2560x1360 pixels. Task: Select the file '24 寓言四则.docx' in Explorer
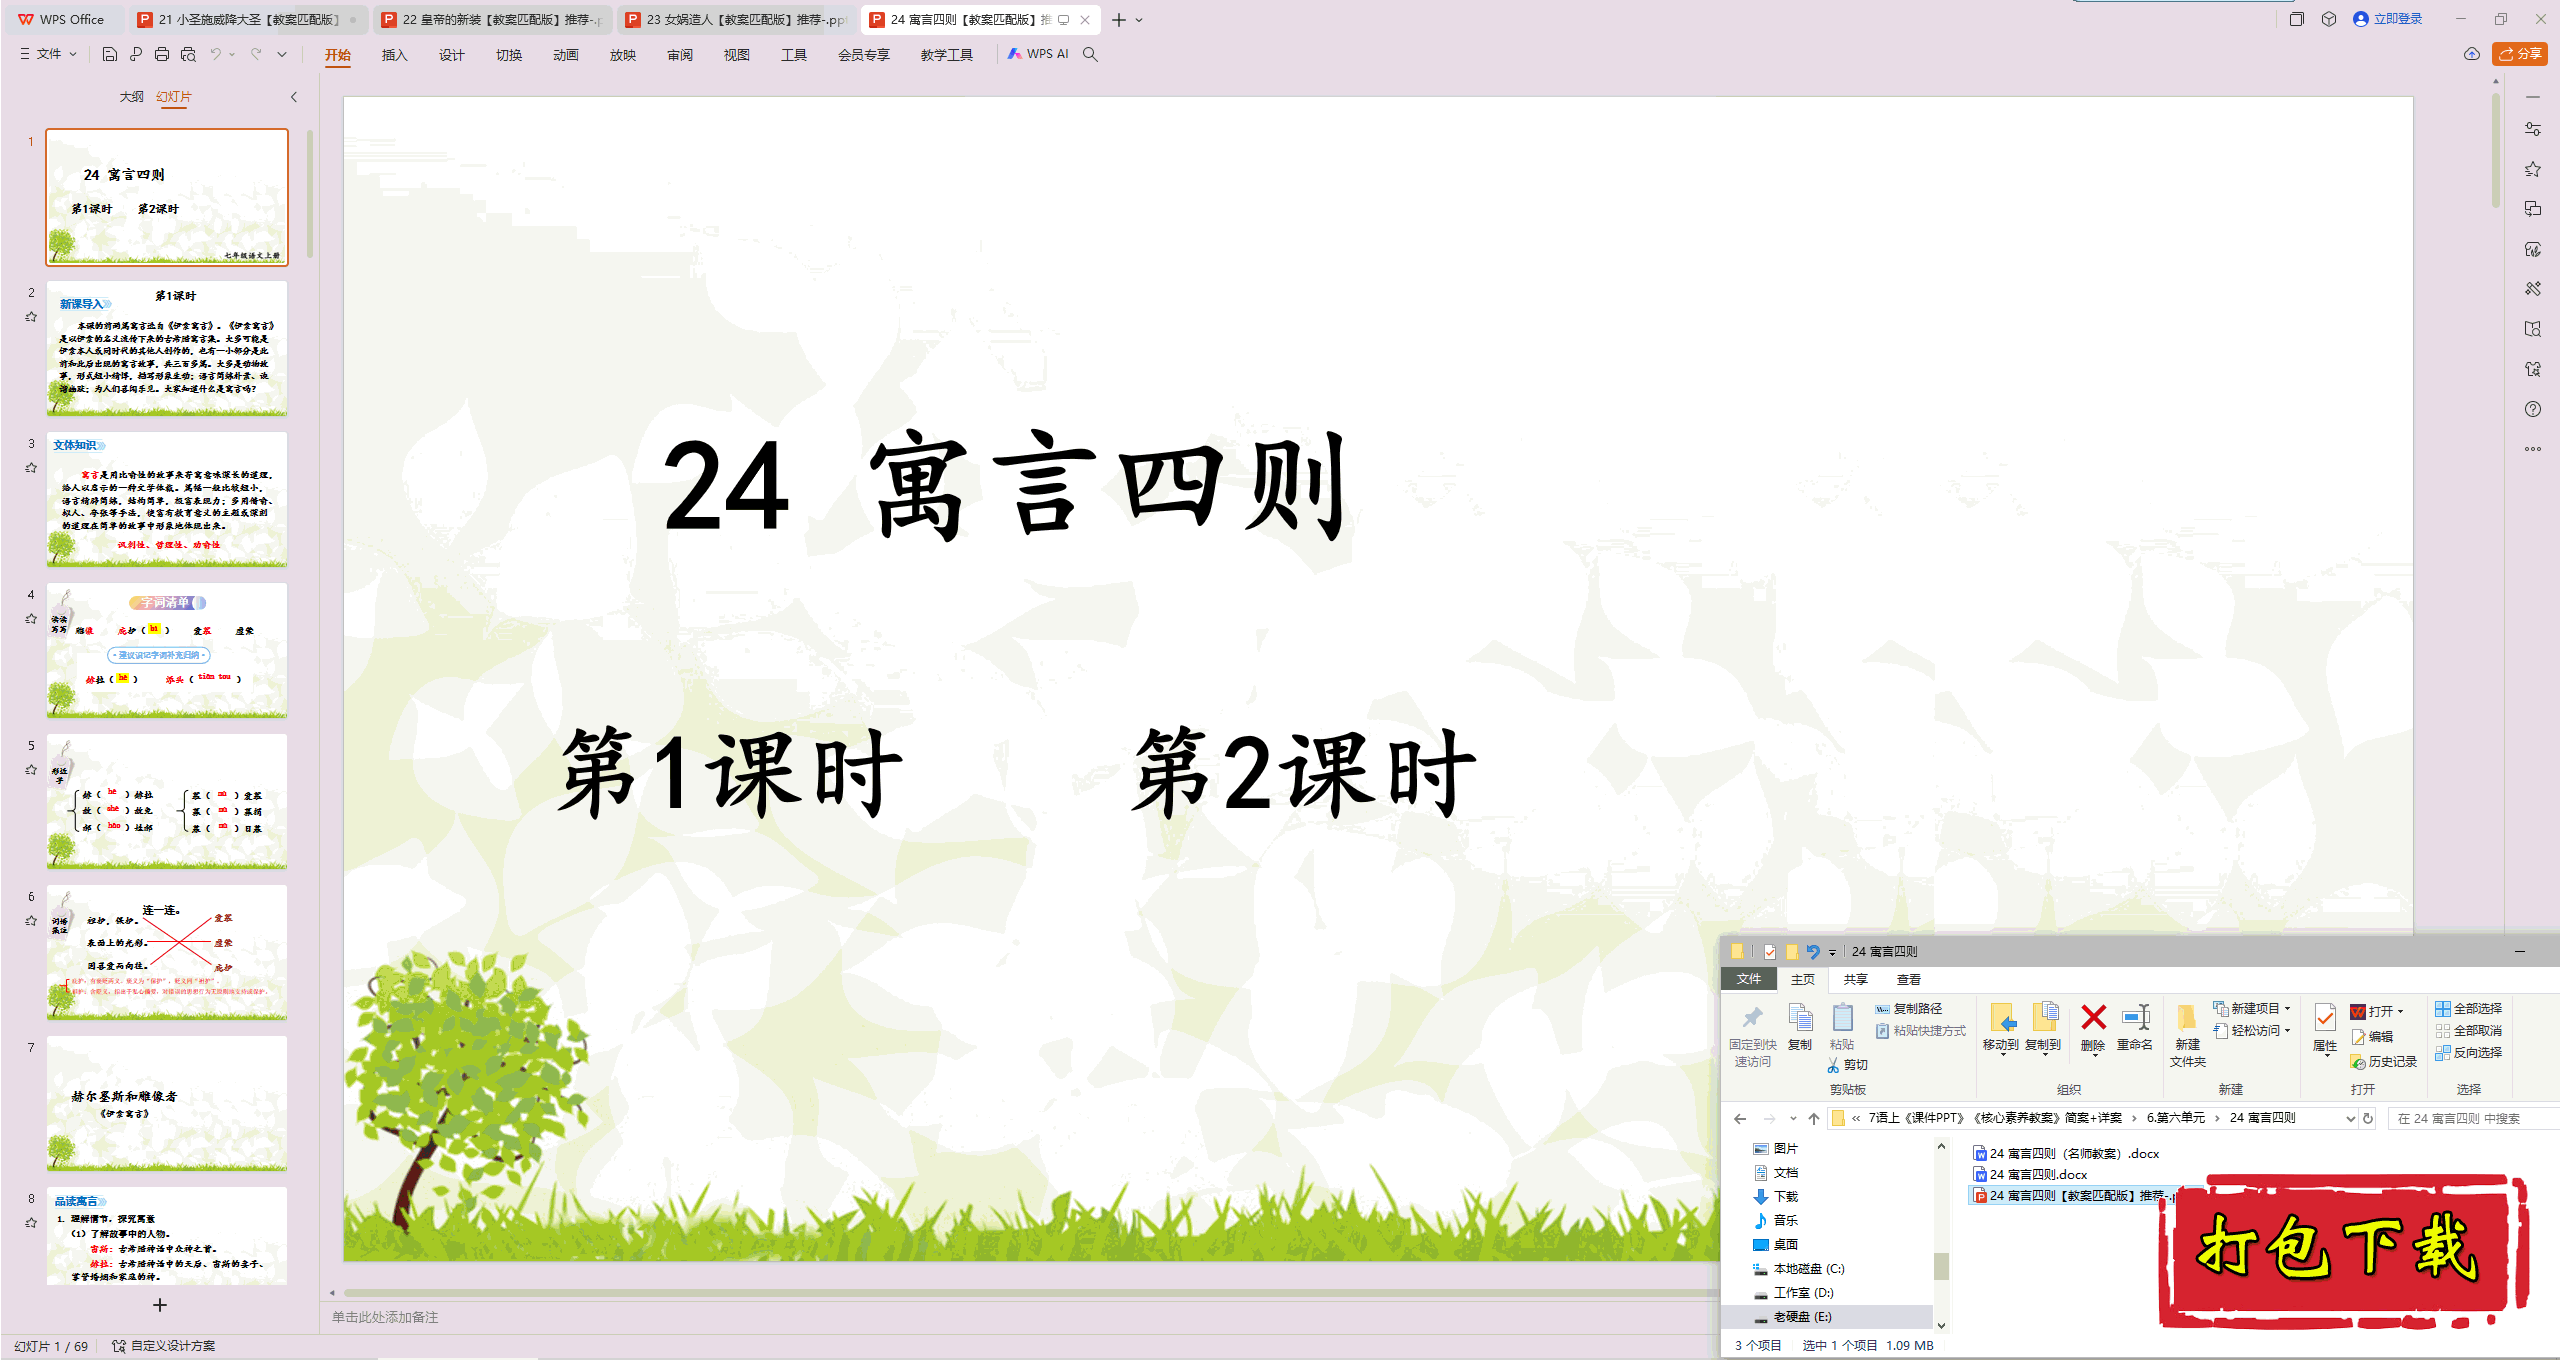point(2030,1175)
